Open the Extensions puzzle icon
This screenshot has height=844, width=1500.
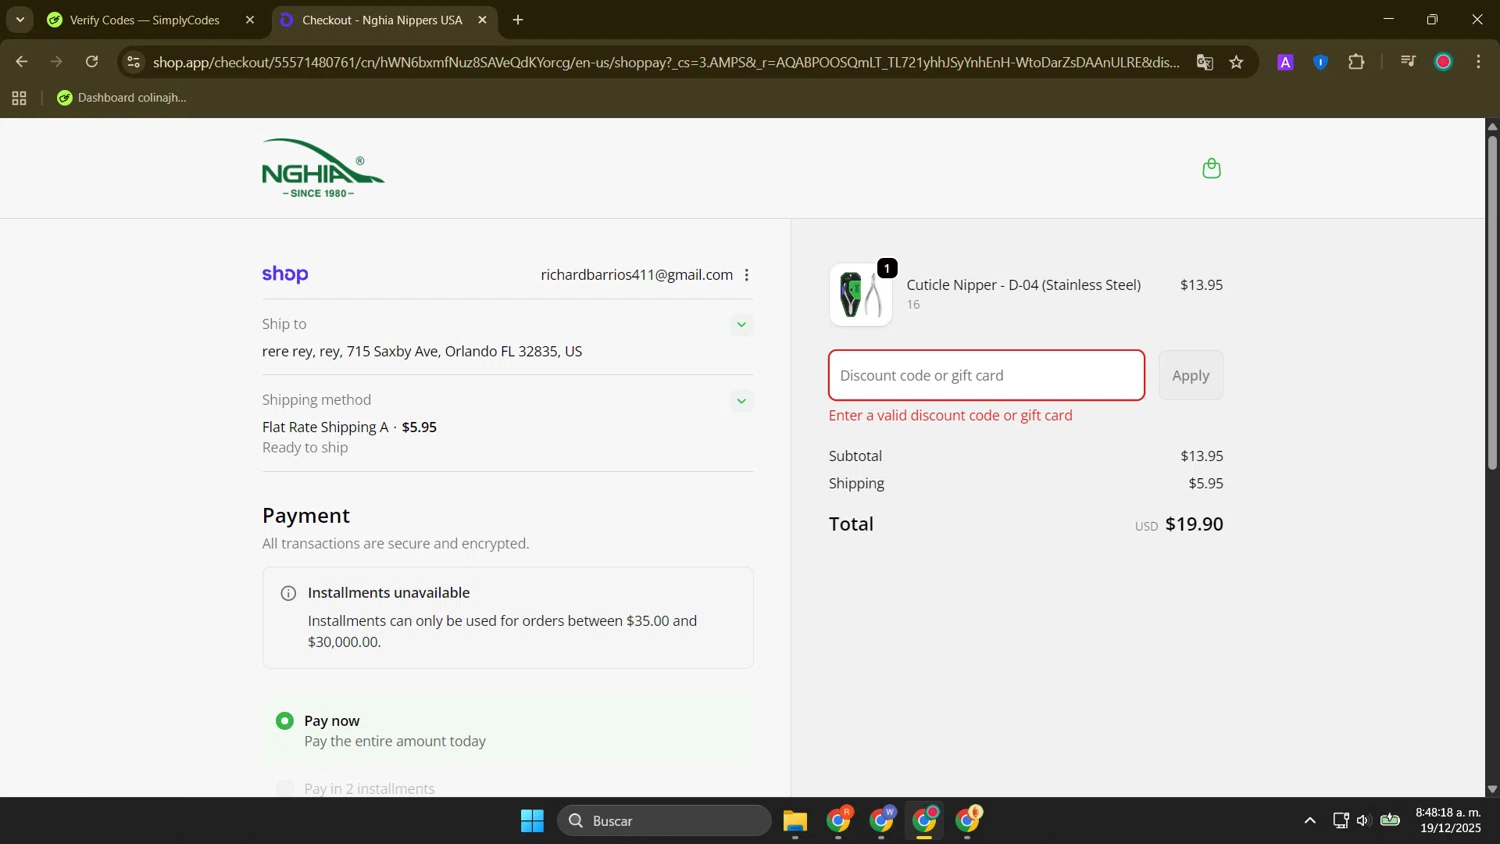[x=1356, y=62]
